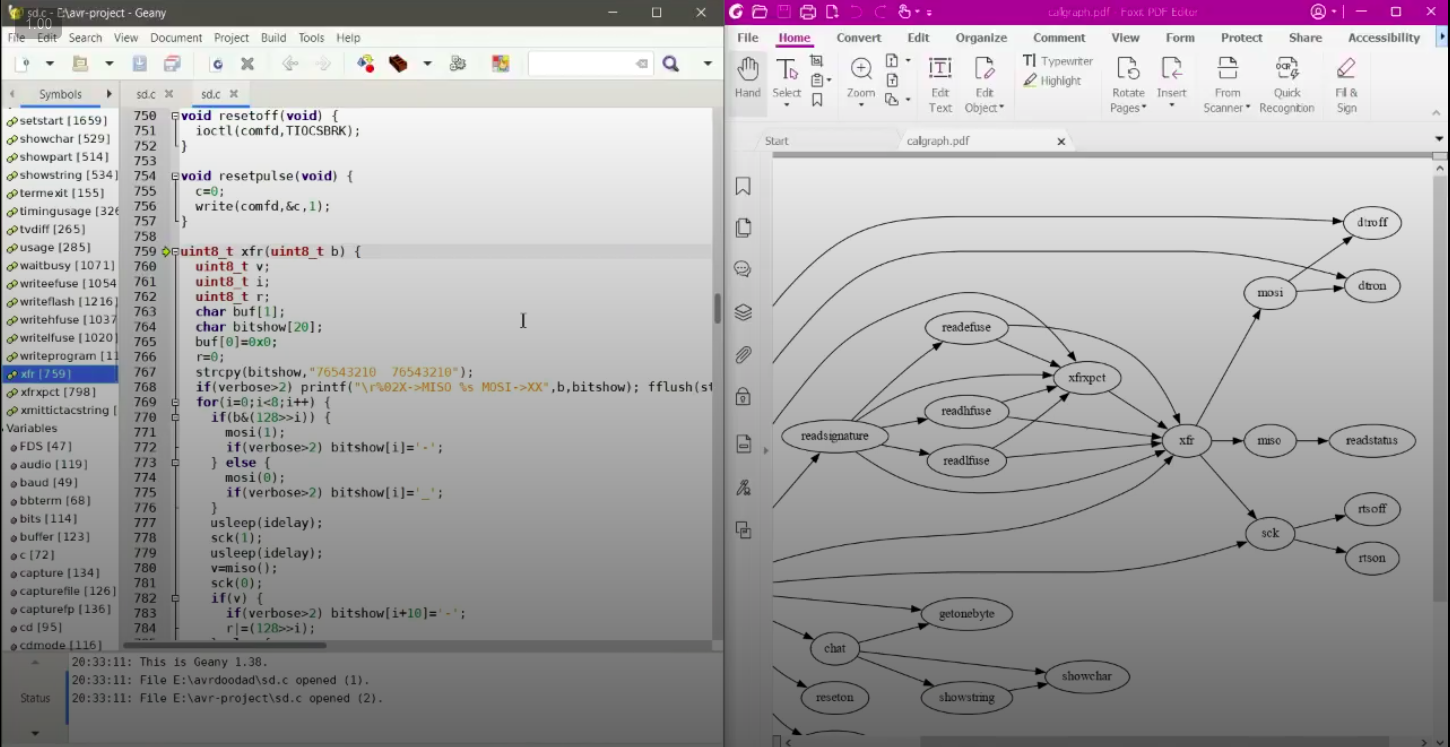
Task: Open the Attachments panel in Foxit sidebar
Action: coord(743,354)
